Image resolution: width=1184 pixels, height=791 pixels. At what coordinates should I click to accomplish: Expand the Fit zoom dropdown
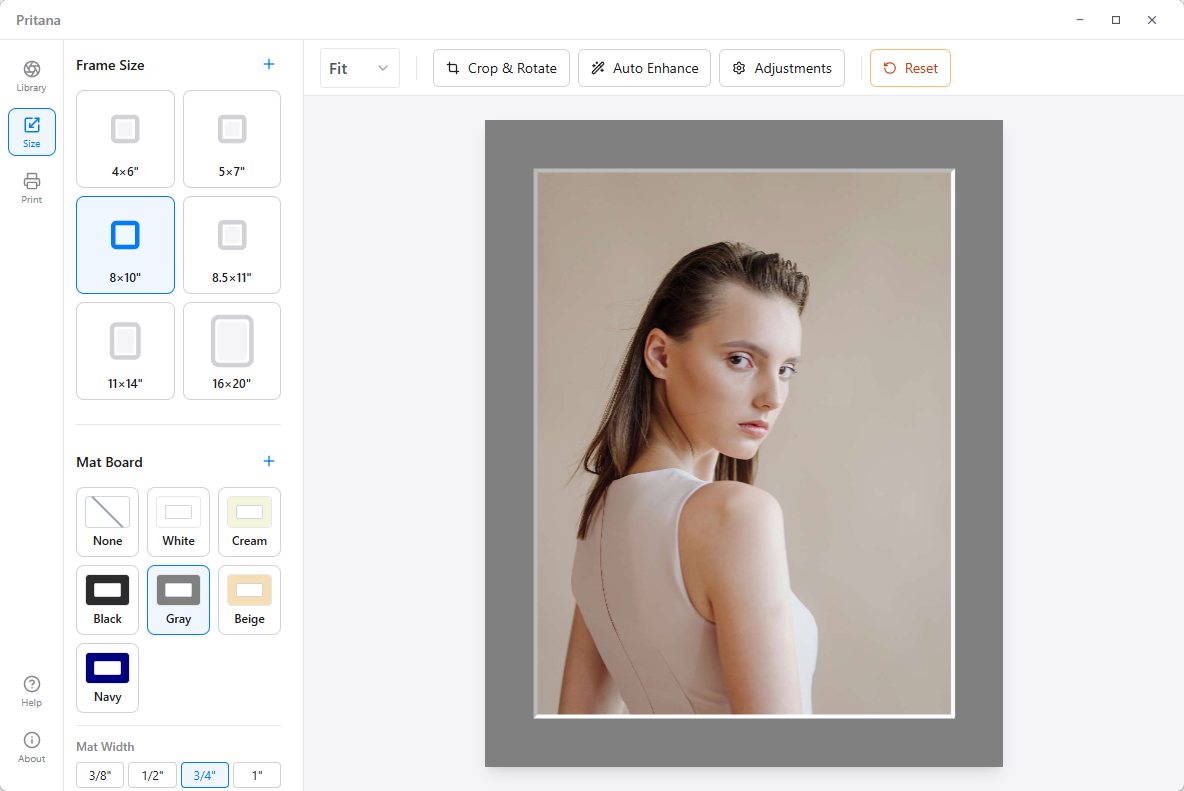(360, 68)
